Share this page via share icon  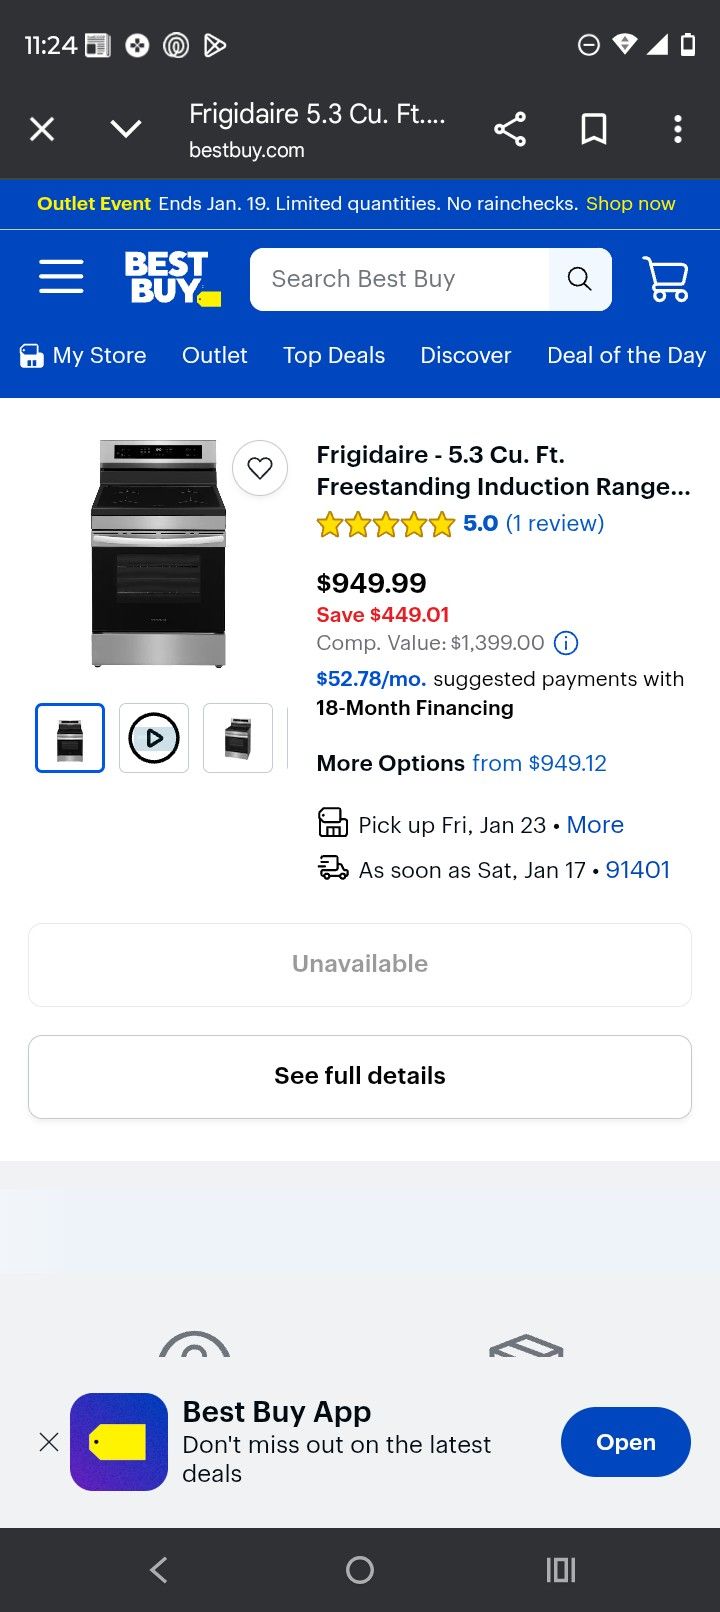tap(510, 129)
